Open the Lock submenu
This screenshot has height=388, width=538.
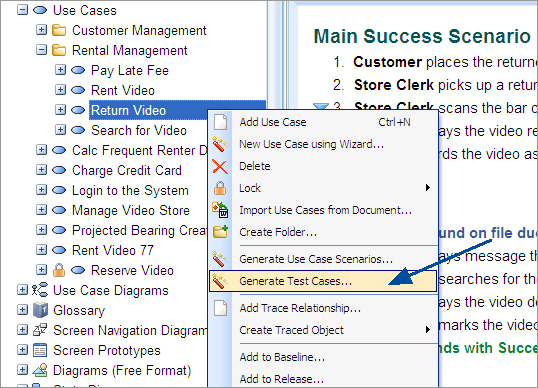point(323,188)
